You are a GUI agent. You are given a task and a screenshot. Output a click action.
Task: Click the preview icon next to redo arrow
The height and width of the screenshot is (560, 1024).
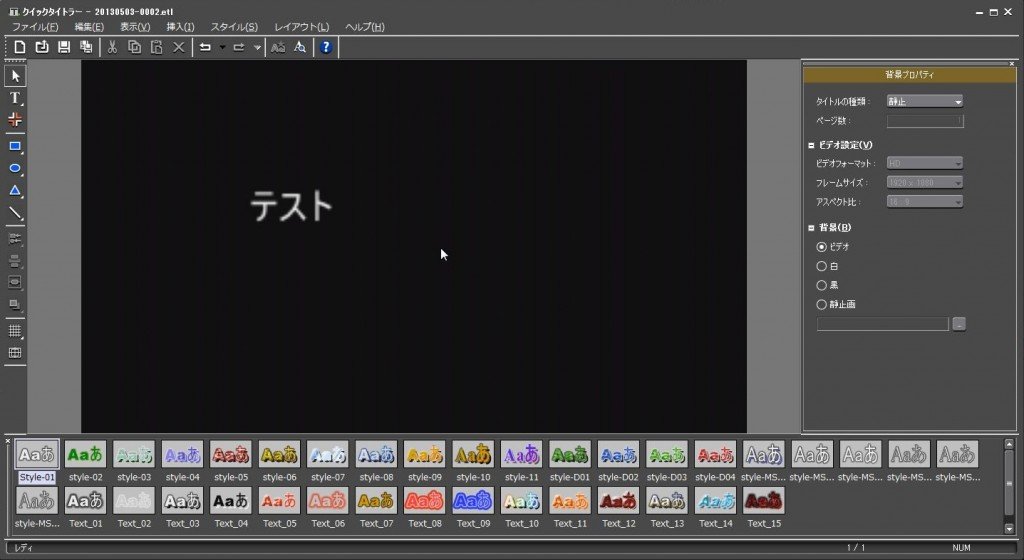pos(278,47)
